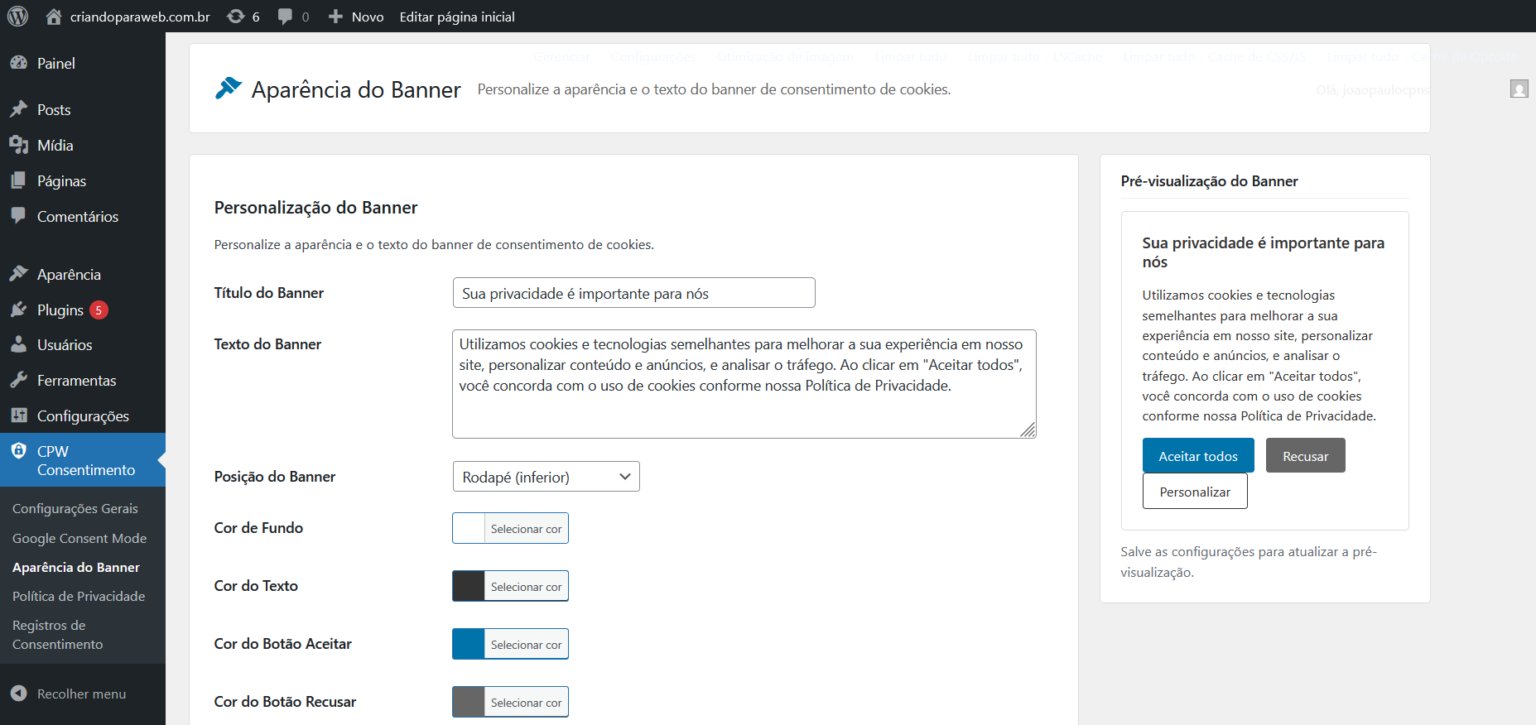Click the Título do Banner text field
Viewport: 1536px width, 725px height.
(634, 293)
